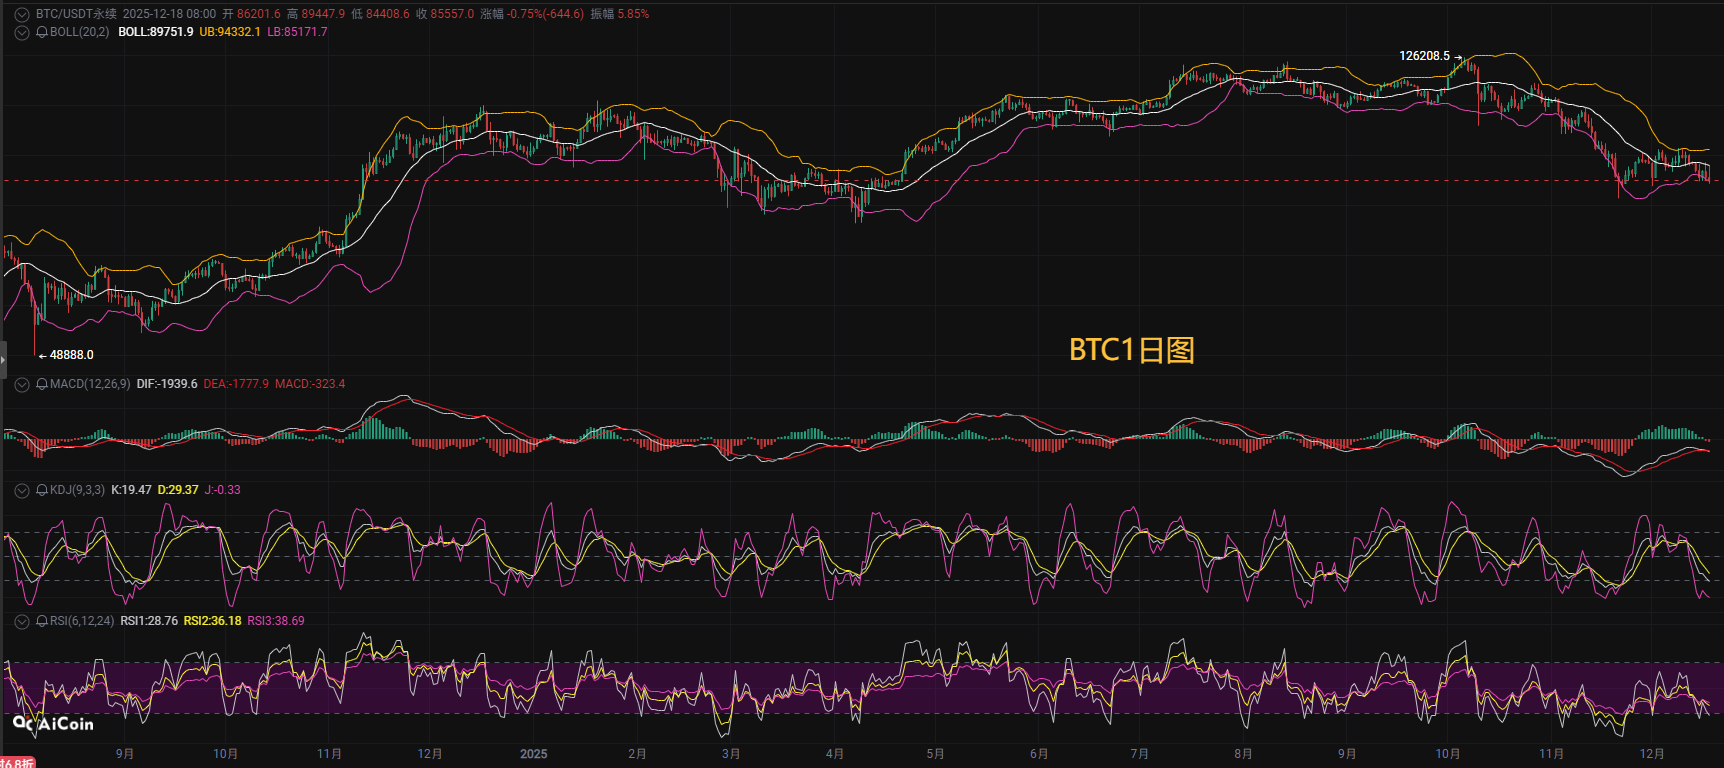Click the red discount badge at bottom-left
Image resolution: width=1724 pixels, height=768 pixels.
tap(17, 763)
